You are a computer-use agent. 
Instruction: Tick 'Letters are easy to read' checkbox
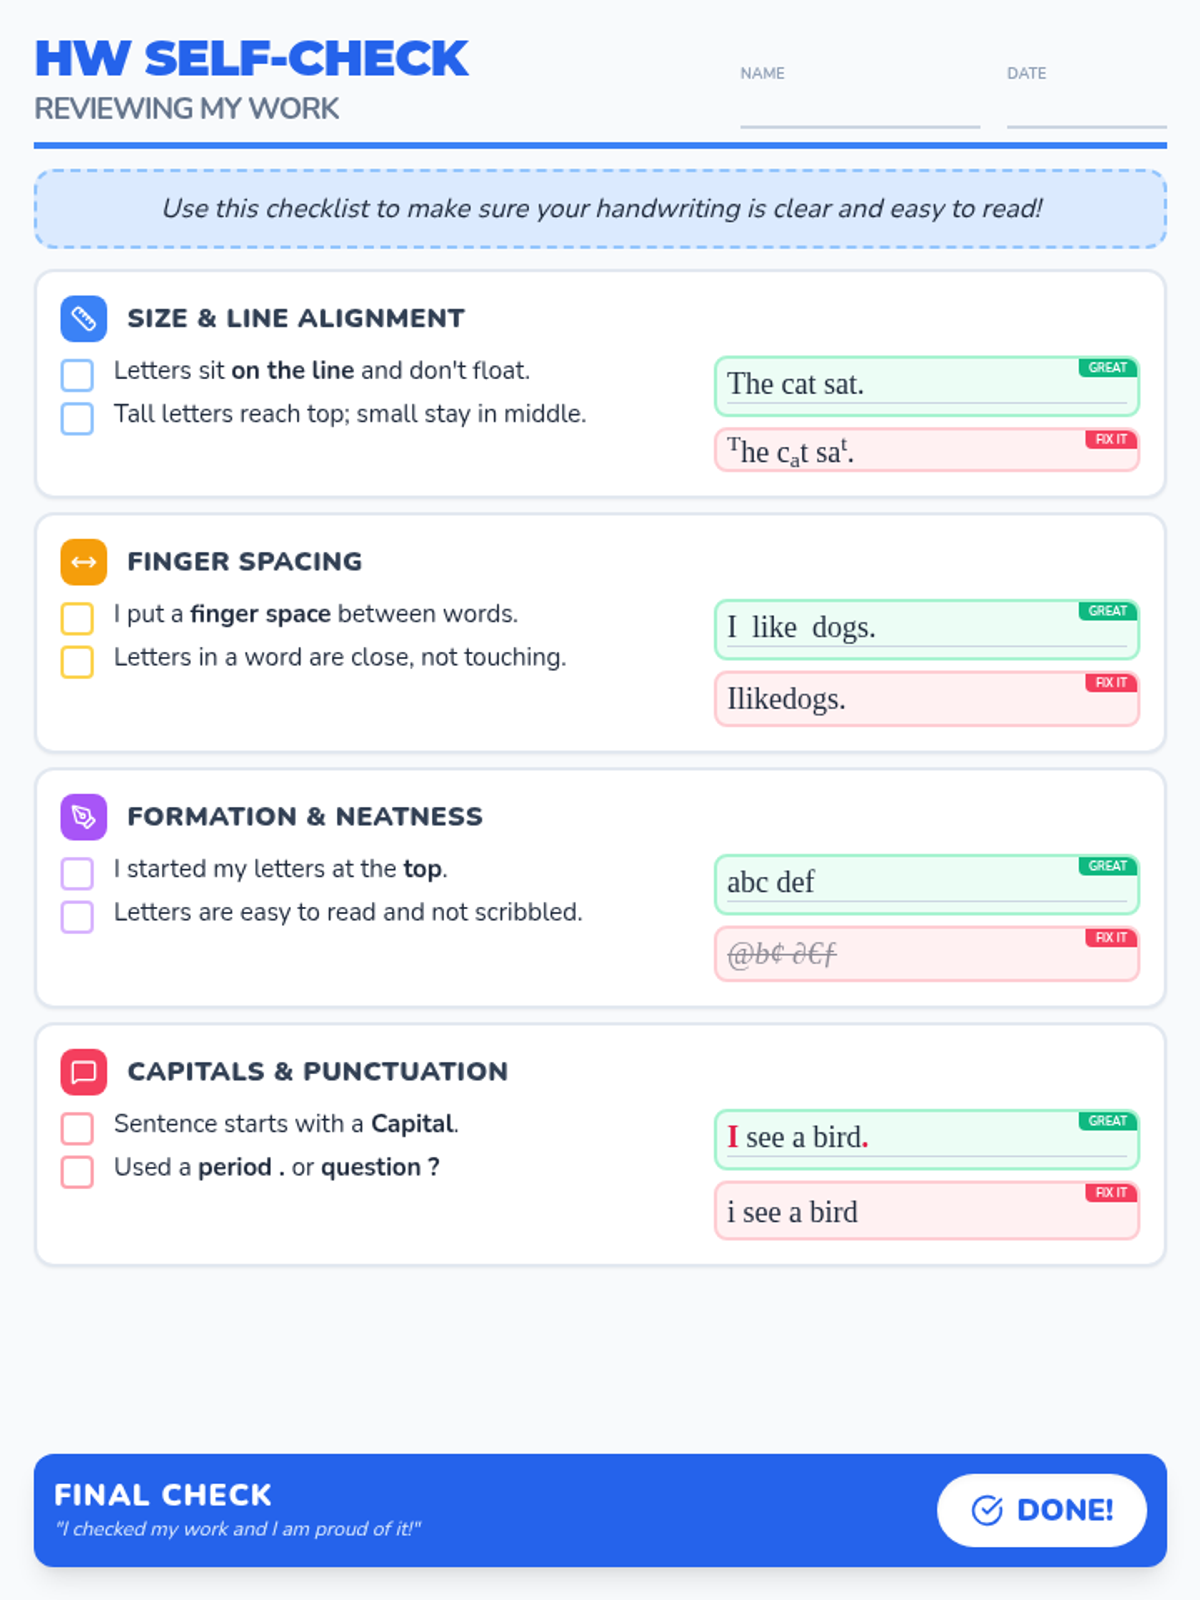(x=77, y=916)
